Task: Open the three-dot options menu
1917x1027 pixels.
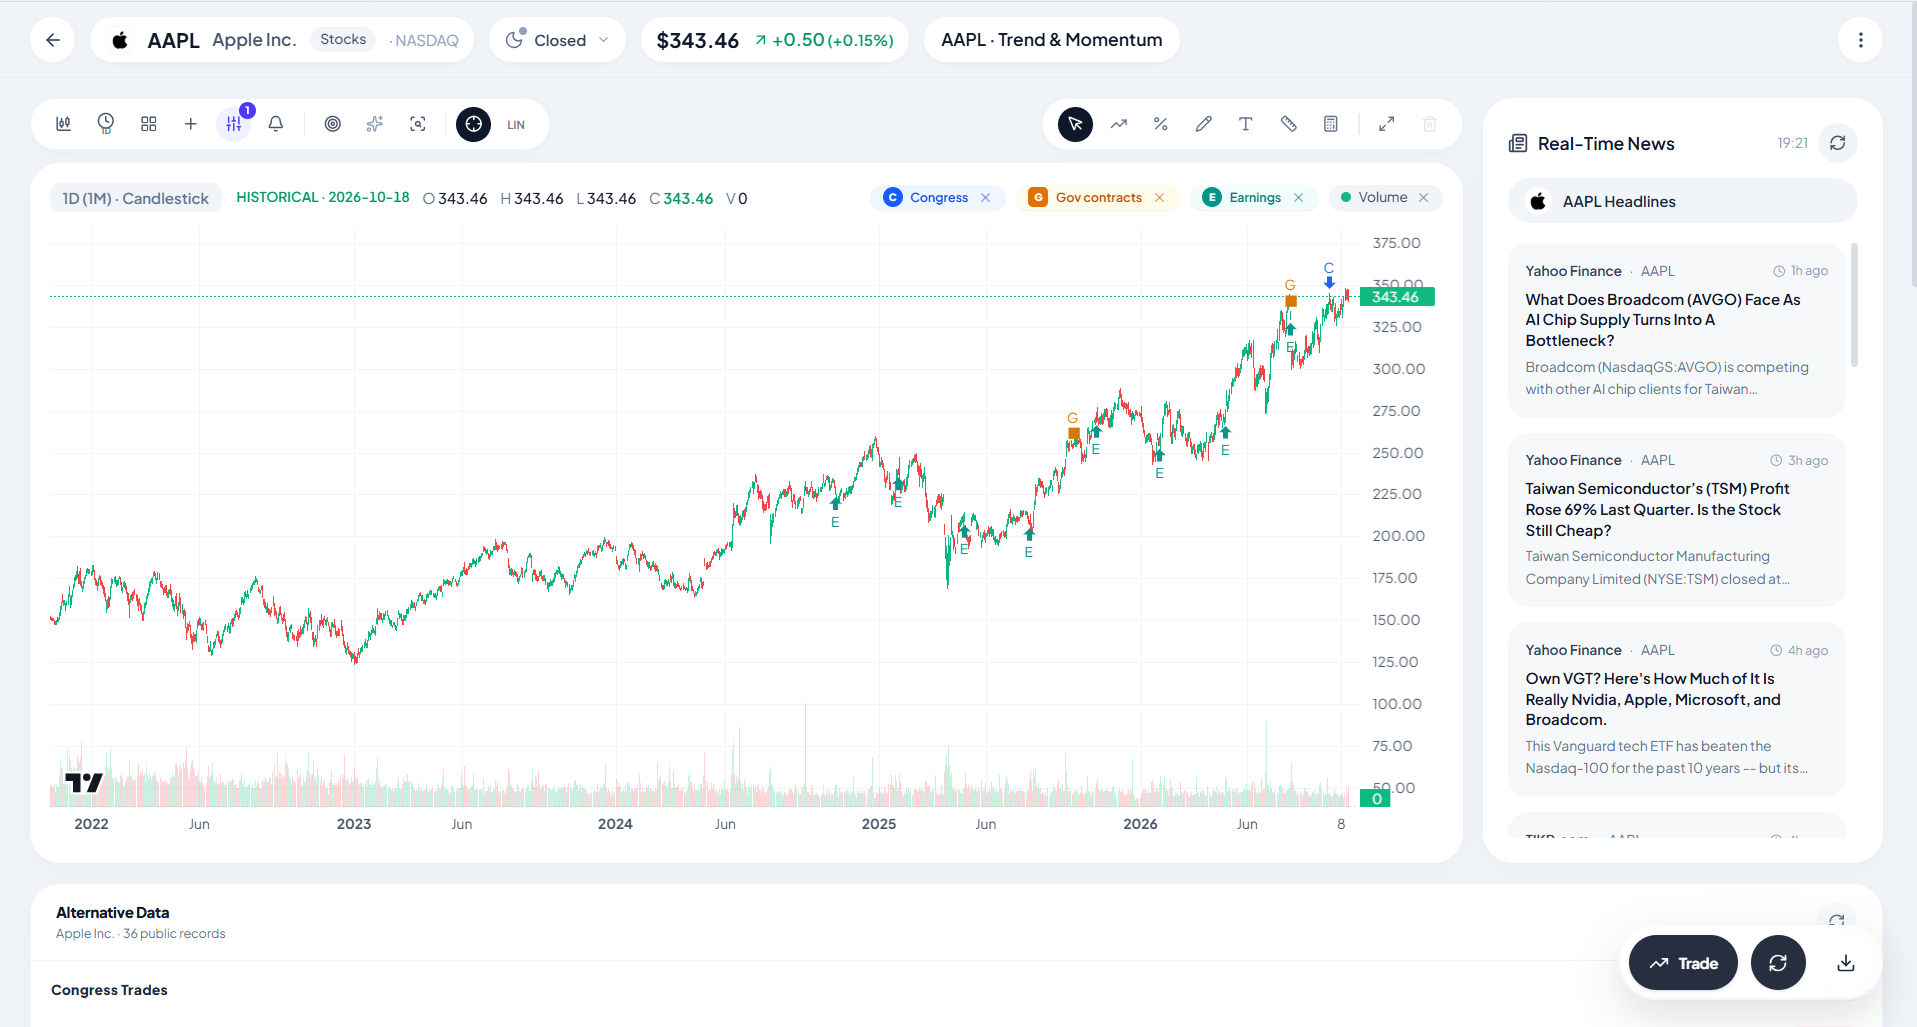Action: 1861,40
